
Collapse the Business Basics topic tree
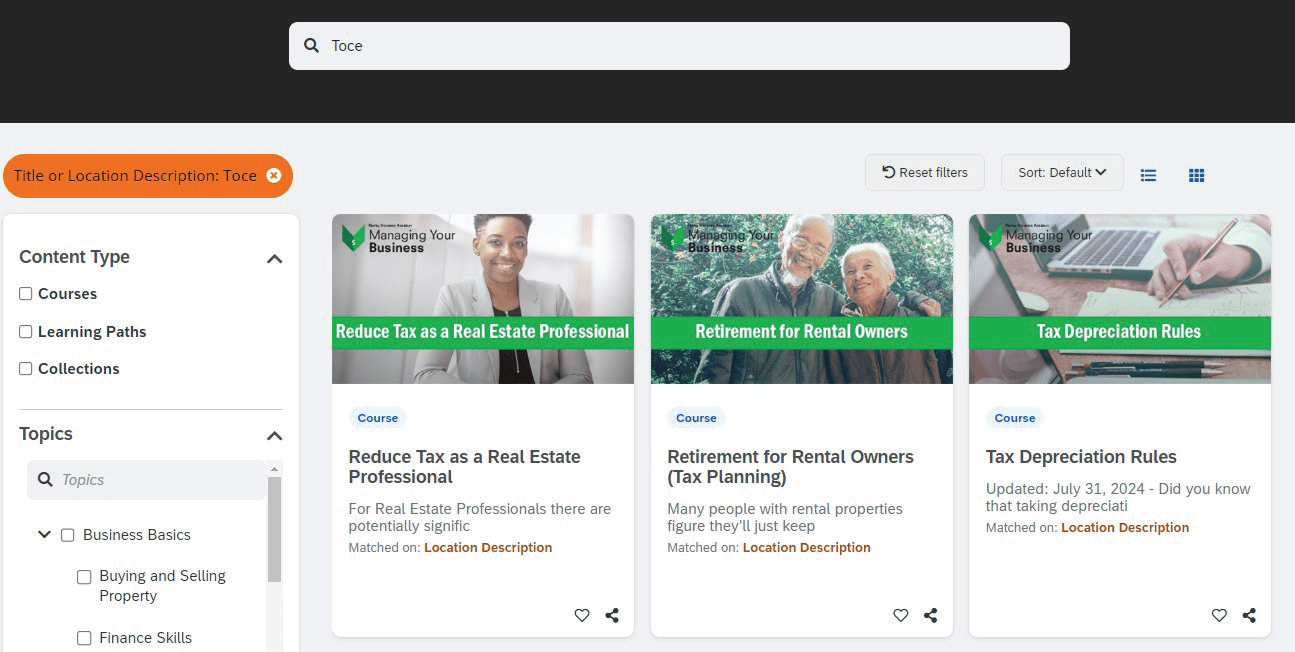coord(44,535)
